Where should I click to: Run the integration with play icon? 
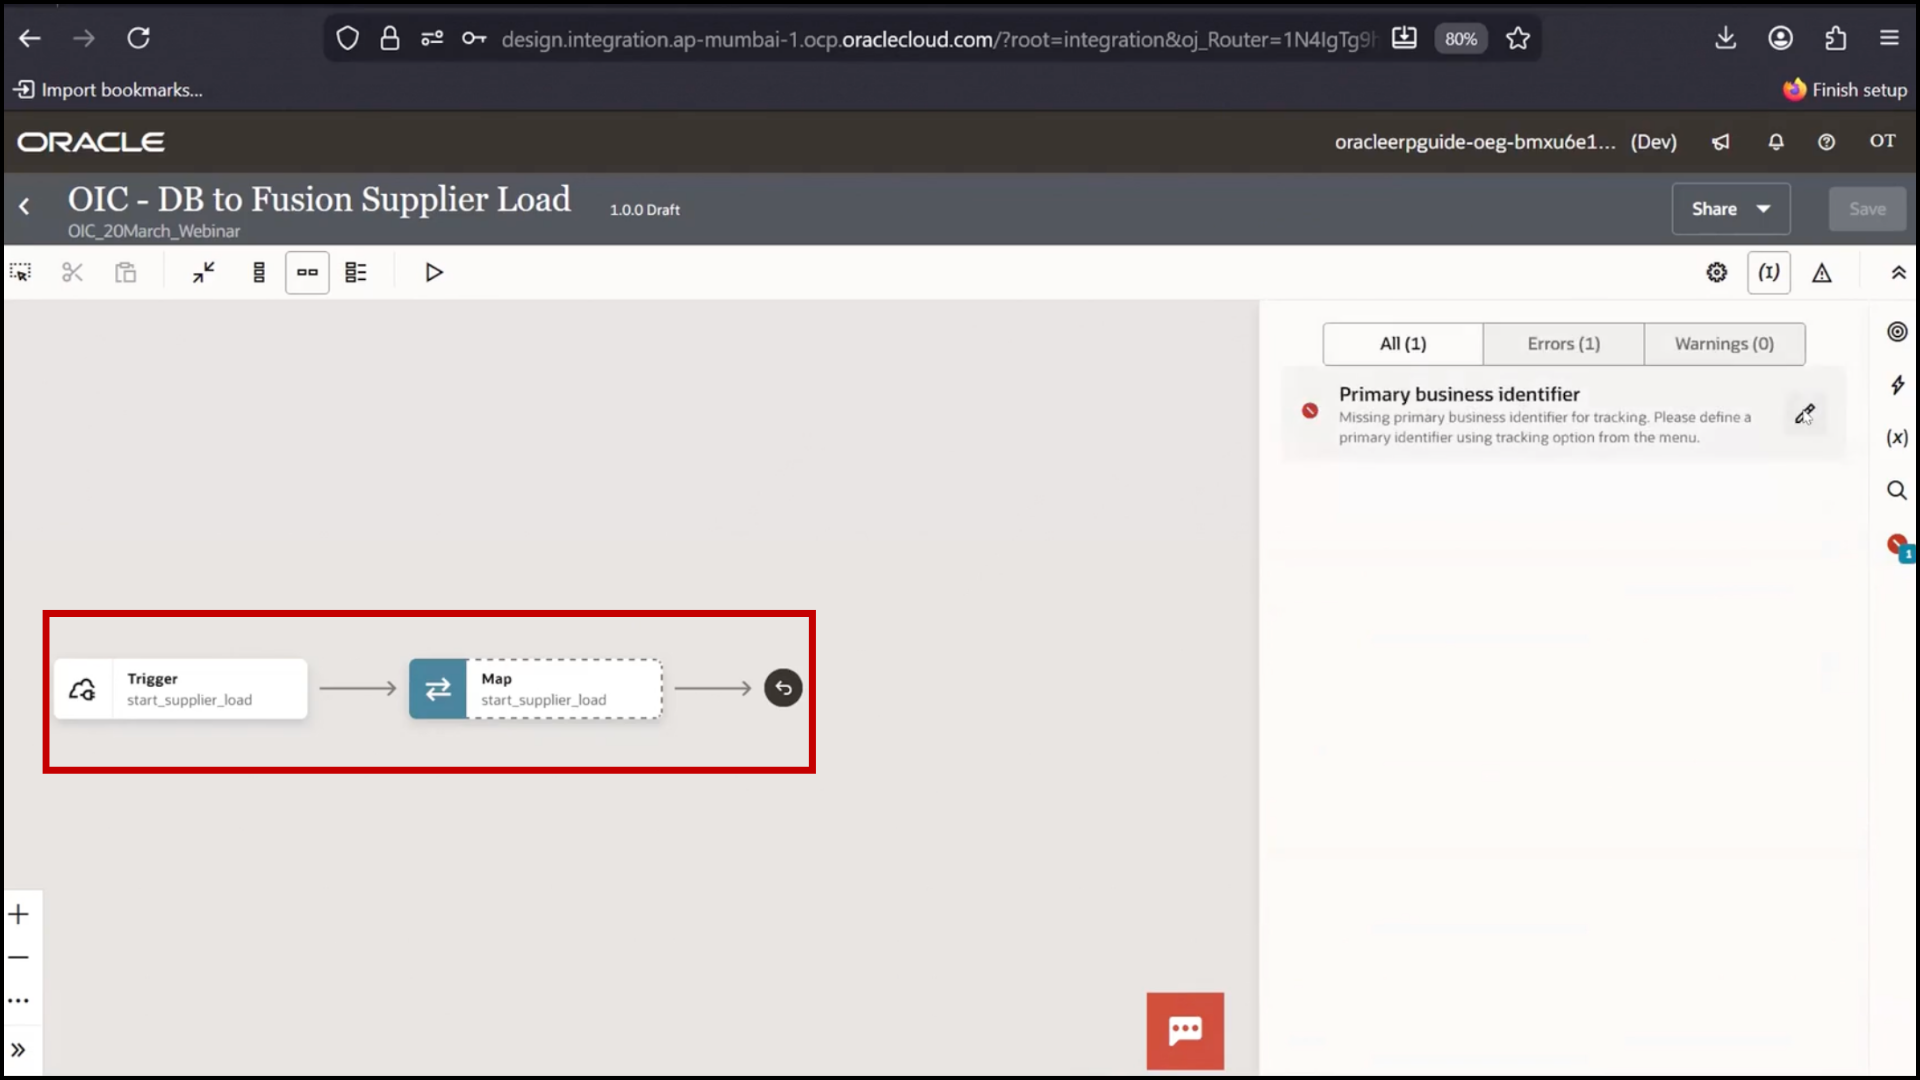click(434, 272)
